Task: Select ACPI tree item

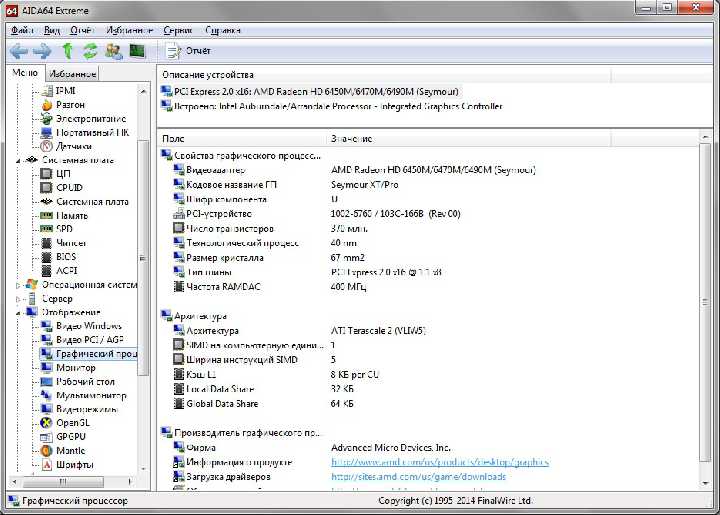Action: click(x=59, y=270)
